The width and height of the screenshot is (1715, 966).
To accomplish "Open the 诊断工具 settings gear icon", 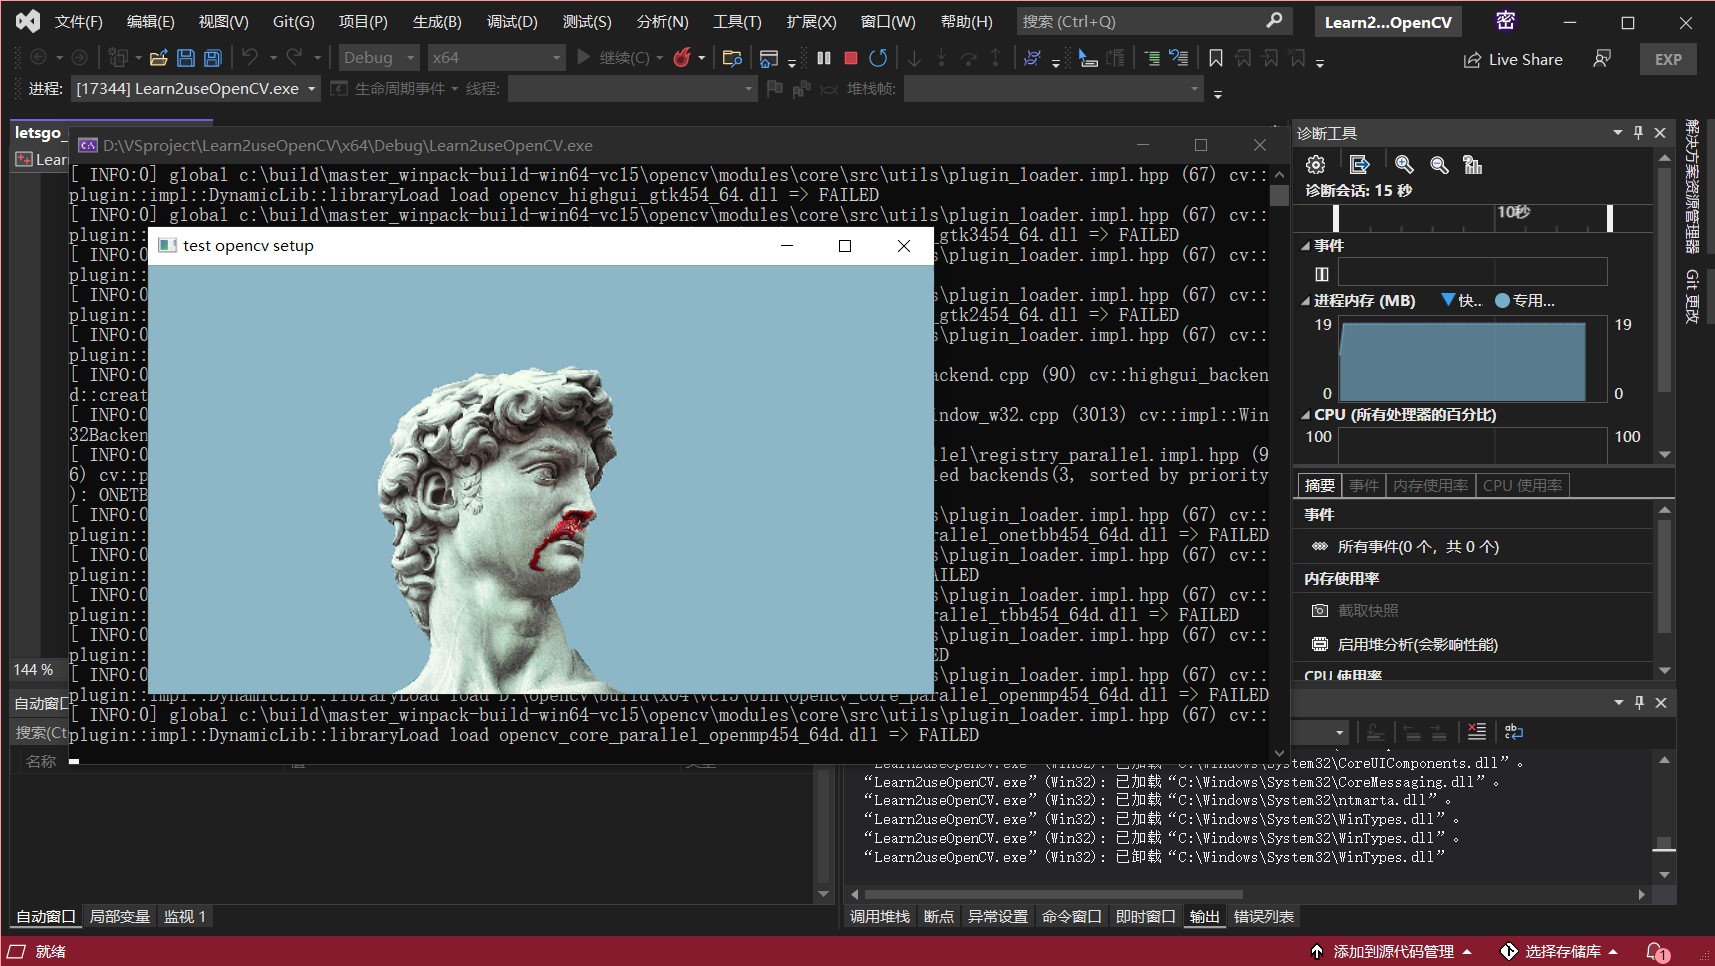I will tap(1313, 164).
